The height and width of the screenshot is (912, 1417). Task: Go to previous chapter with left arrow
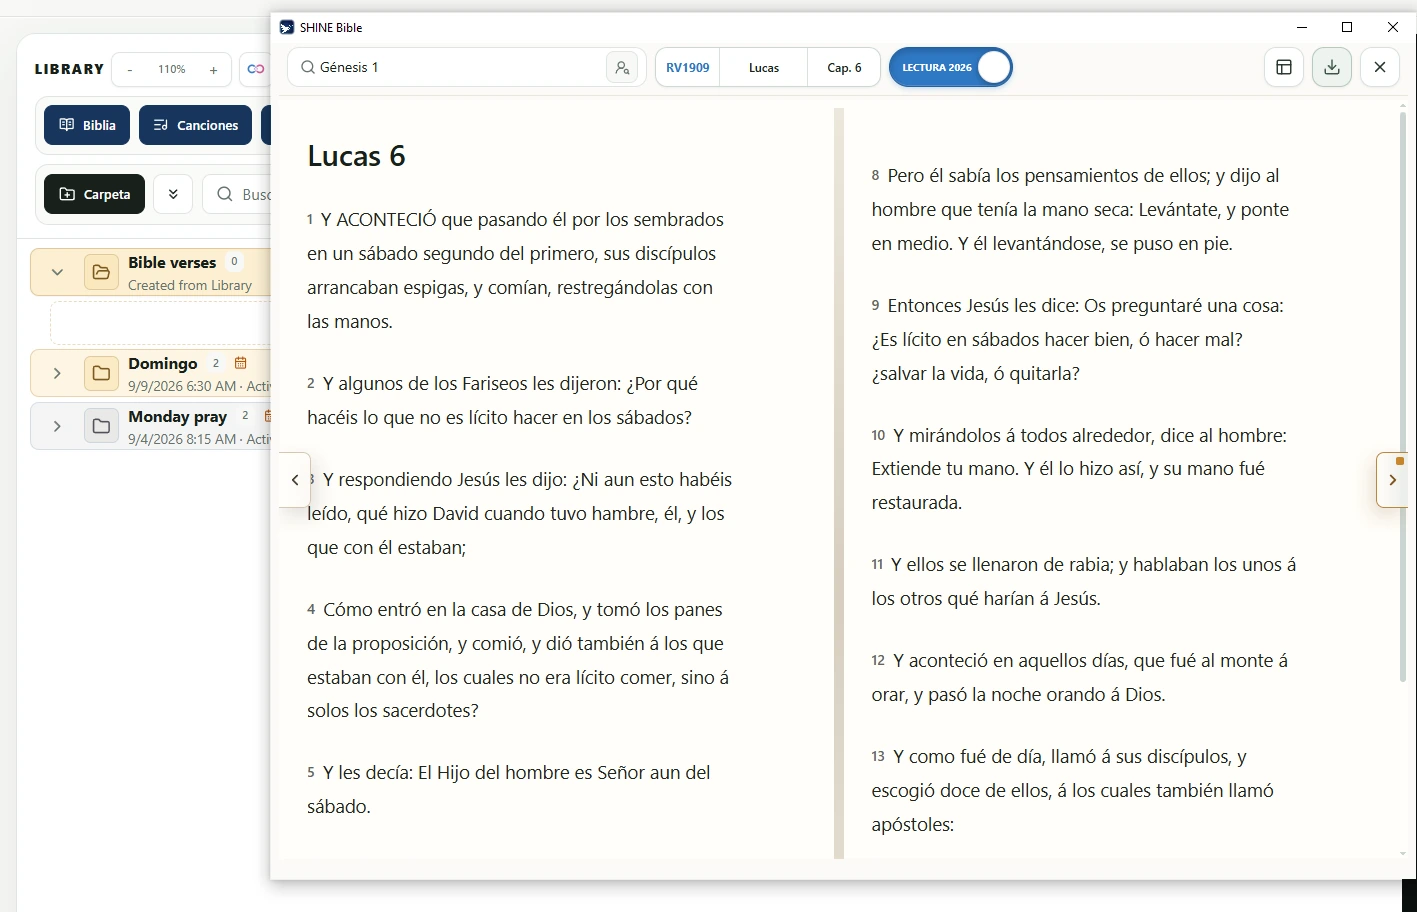(x=295, y=480)
